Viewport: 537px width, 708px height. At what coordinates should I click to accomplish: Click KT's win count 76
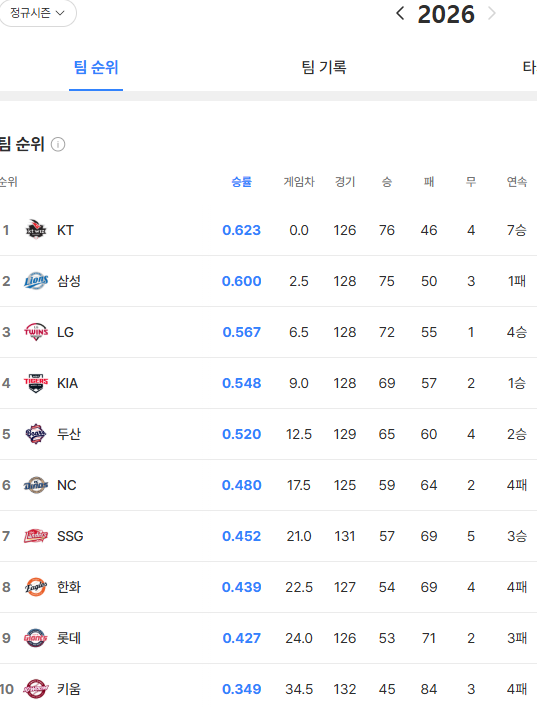click(x=387, y=230)
